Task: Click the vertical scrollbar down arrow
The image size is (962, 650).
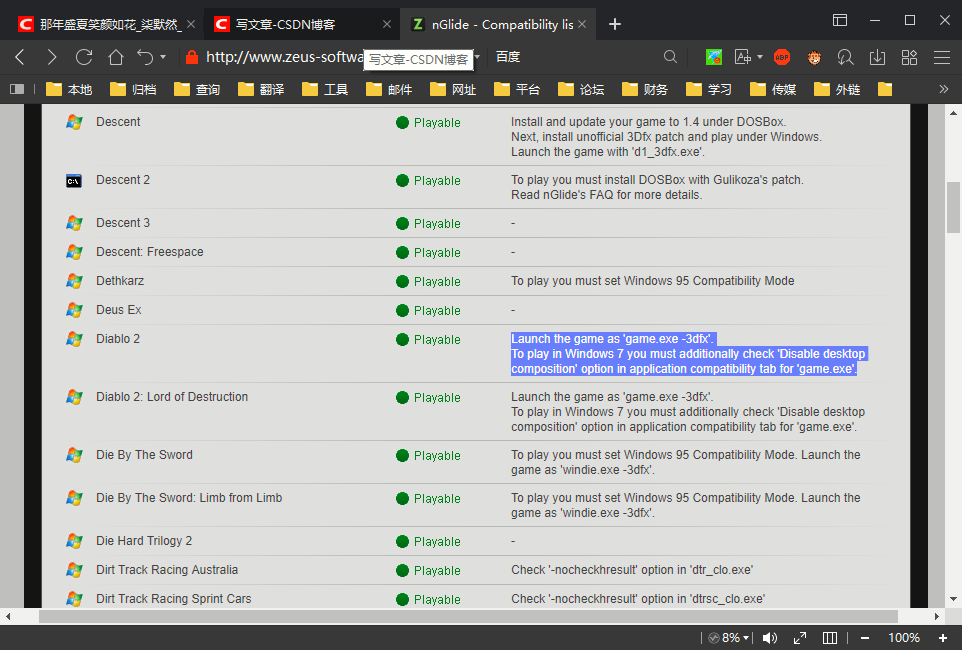Action: pos(953,599)
